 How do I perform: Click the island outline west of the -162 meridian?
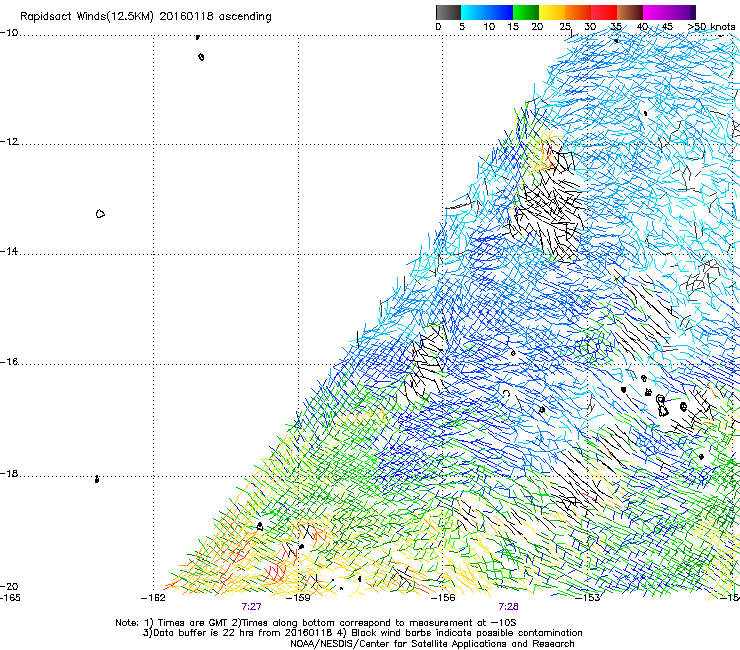100,214
